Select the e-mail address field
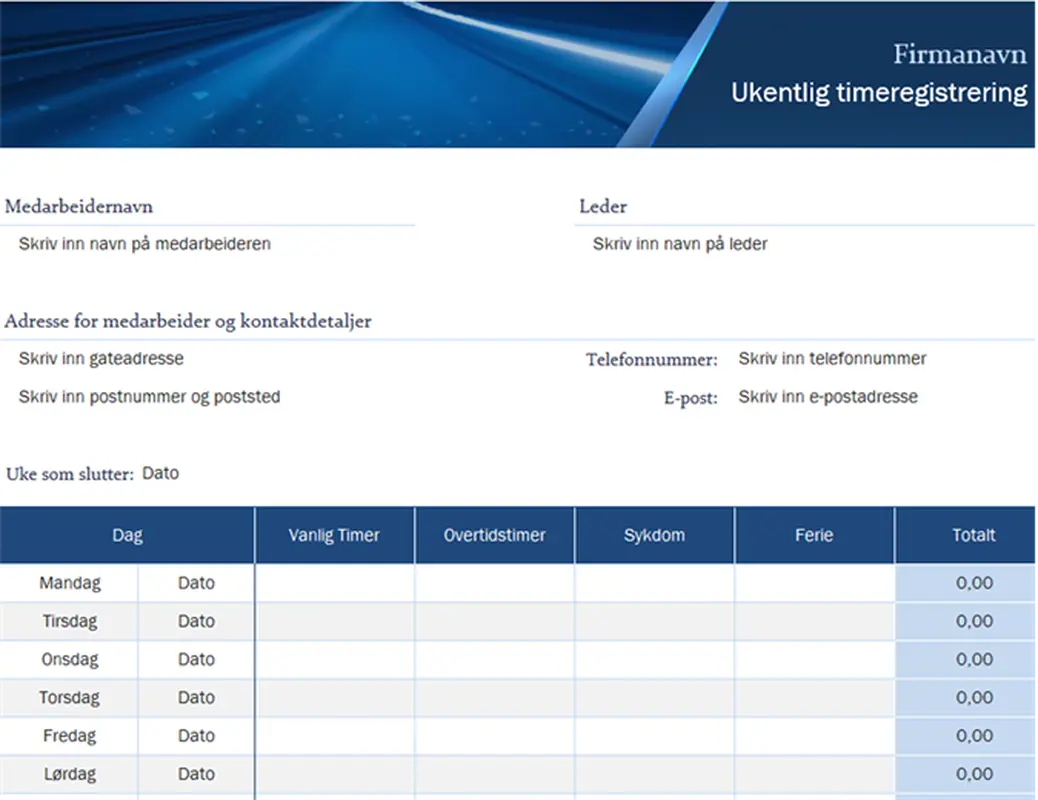This screenshot has height=800, width=1038. (x=829, y=396)
